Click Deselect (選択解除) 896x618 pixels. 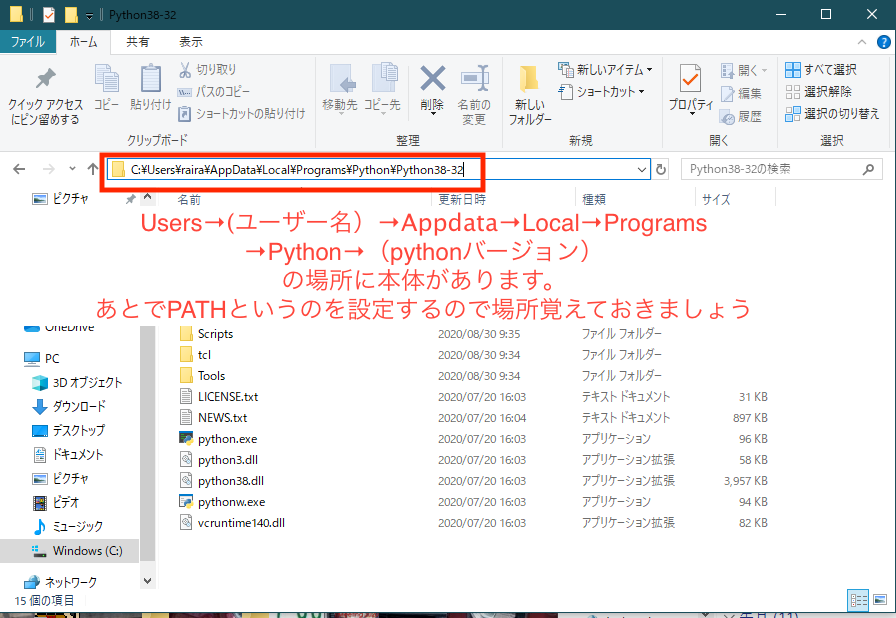coord(818,91)
